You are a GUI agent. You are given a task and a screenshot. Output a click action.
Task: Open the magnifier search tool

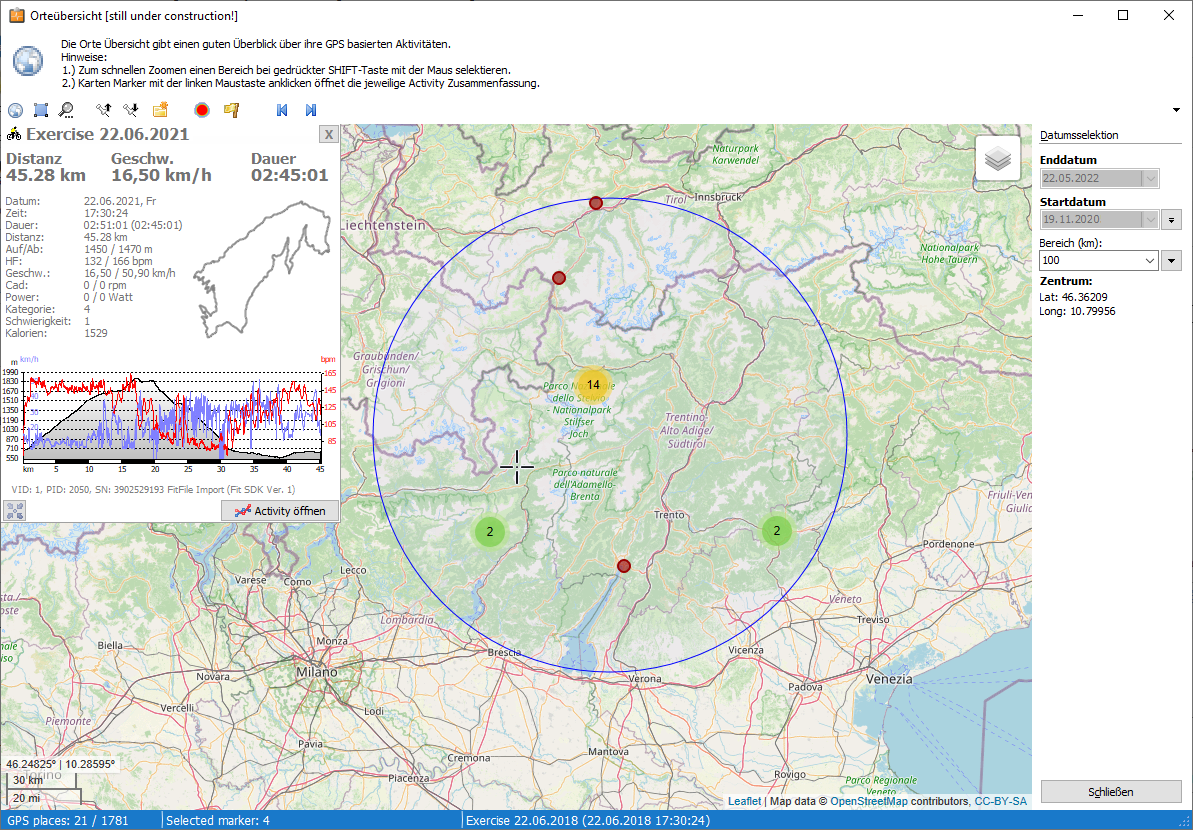tap(66, 110)
